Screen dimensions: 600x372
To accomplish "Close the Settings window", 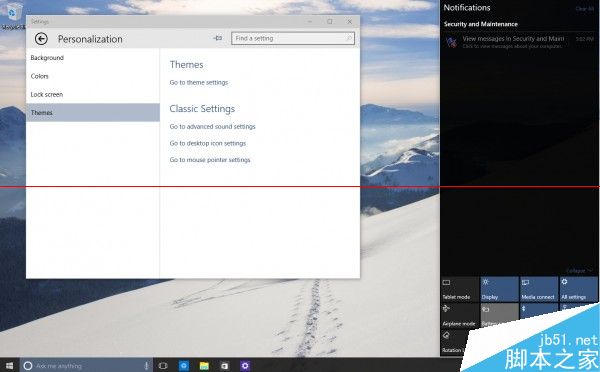I will 349,22.
